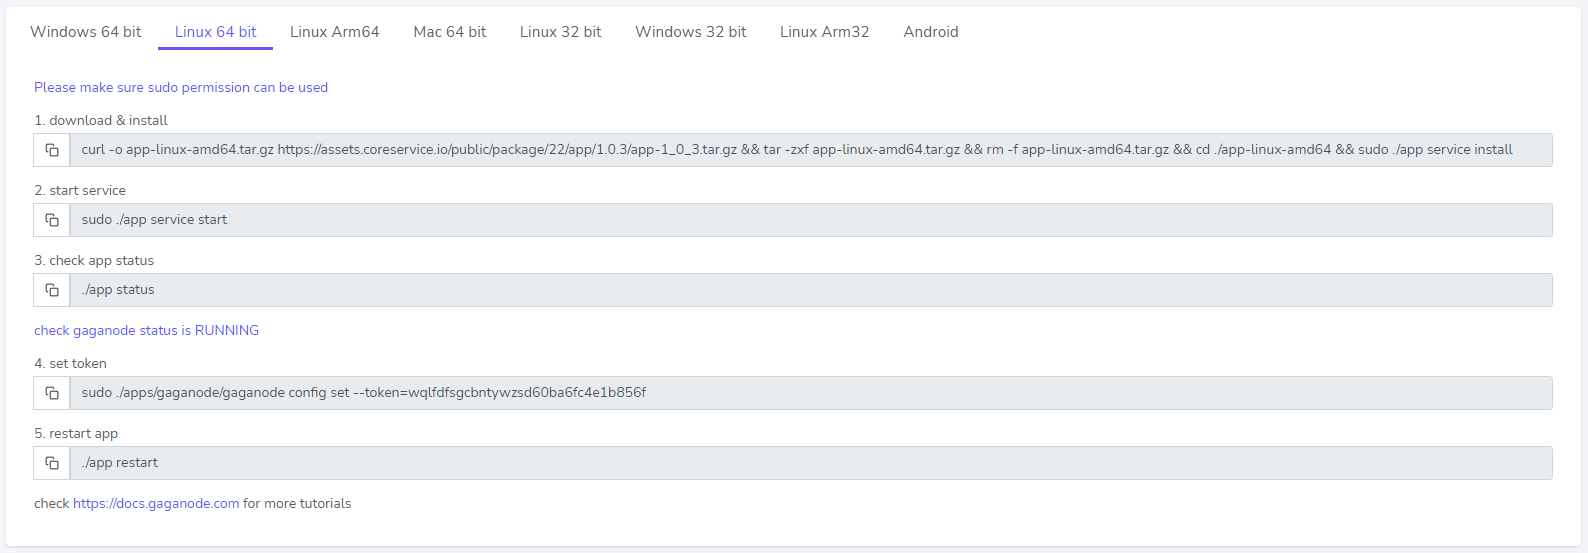Click the gaganode config set token field

[811, 393]
